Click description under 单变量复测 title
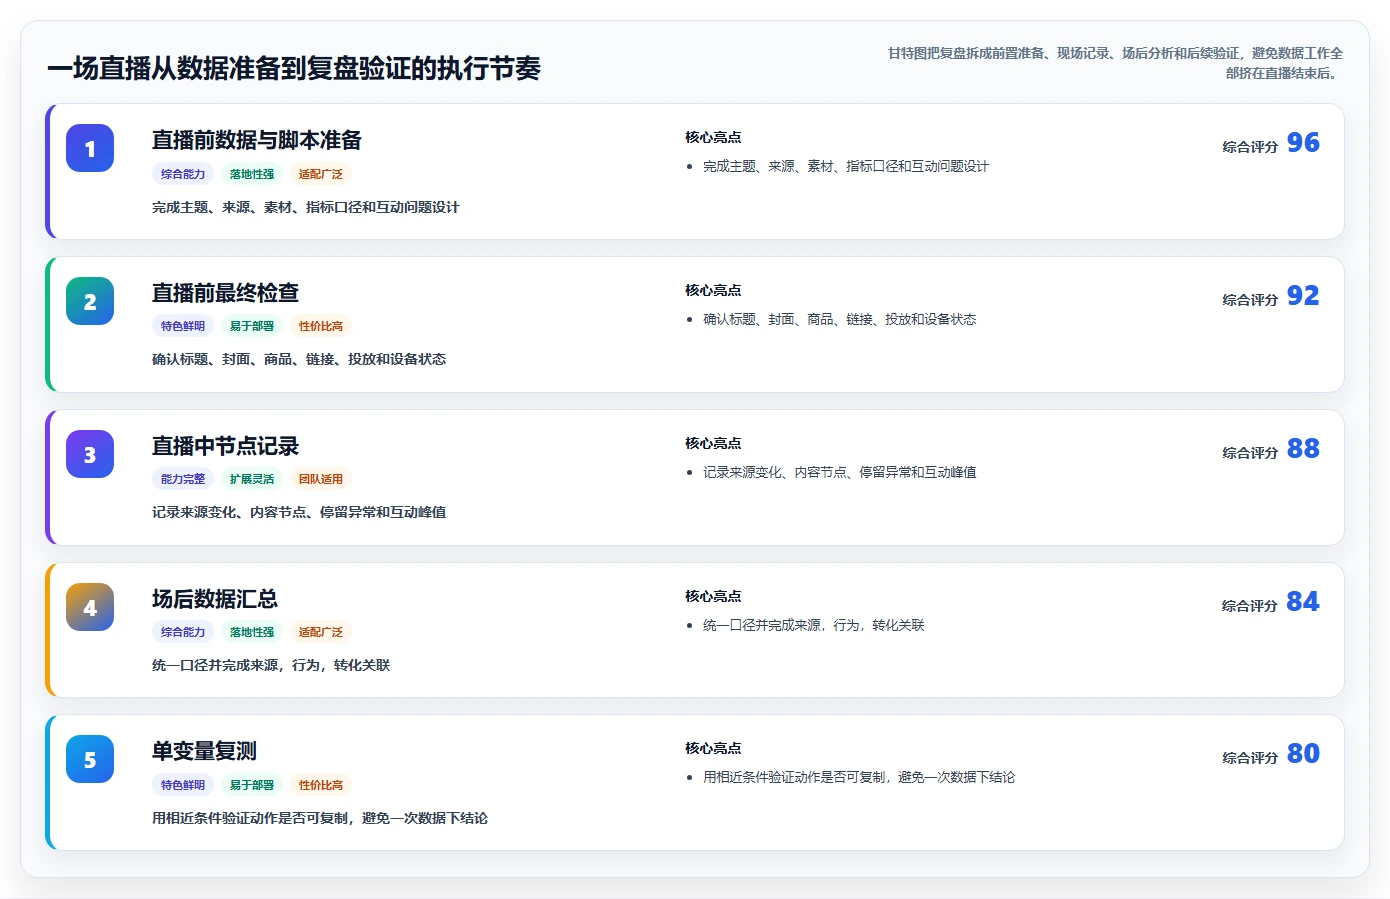 coord(320,818)
